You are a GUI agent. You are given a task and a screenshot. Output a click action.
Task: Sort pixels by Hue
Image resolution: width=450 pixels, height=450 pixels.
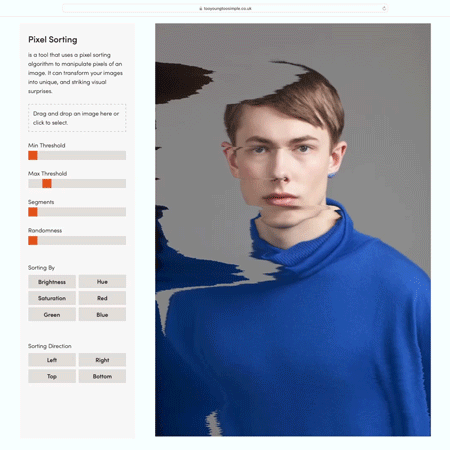click(102, 282)
